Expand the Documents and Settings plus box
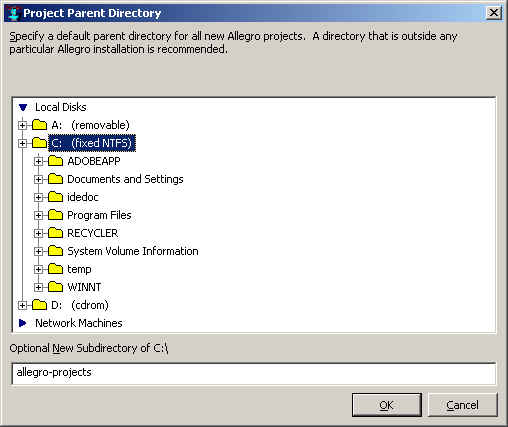 pos(38,179)
